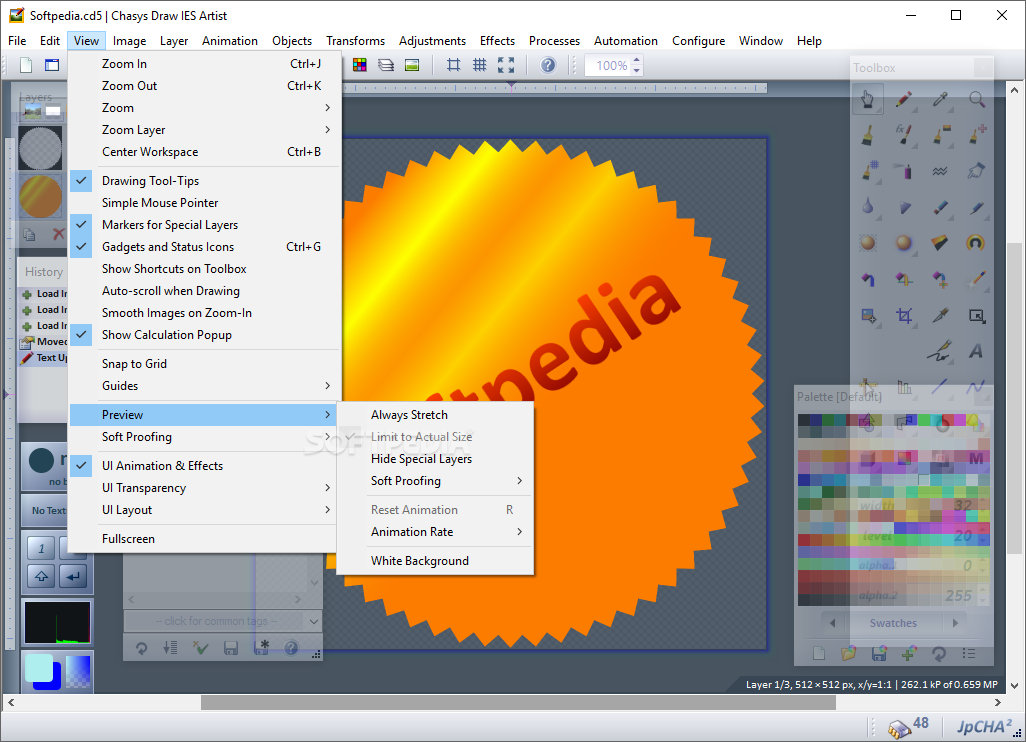This screenshot has width=1026, height=742.
Task: Select the fx effects brush tool
Action: tap(904, 135)
